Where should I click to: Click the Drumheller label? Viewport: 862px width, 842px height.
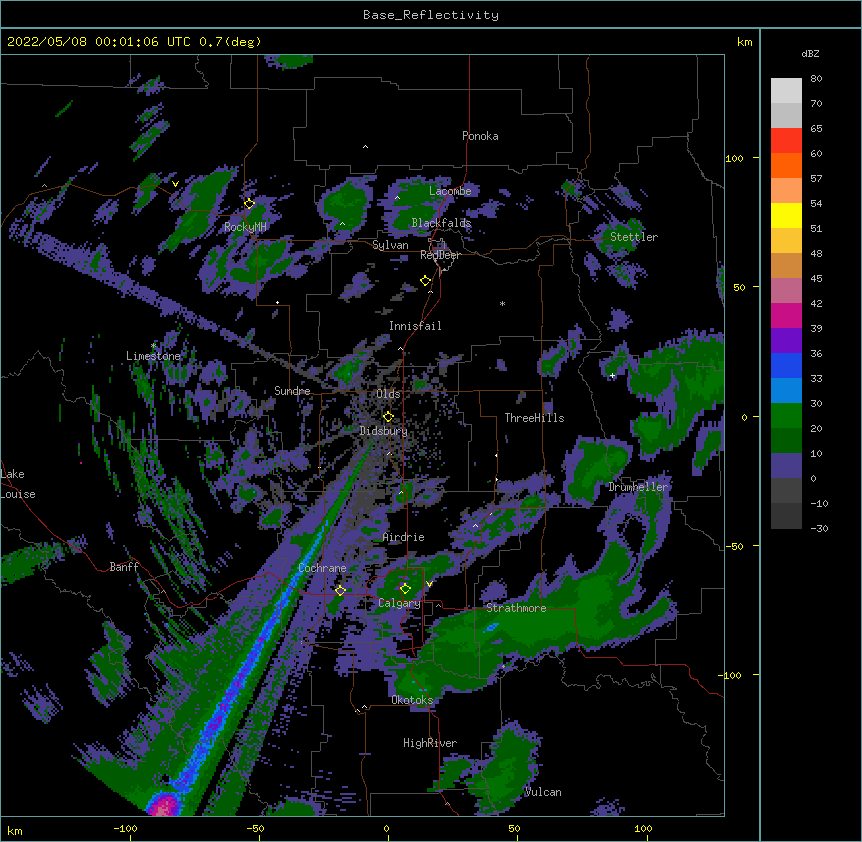[638, 487]
